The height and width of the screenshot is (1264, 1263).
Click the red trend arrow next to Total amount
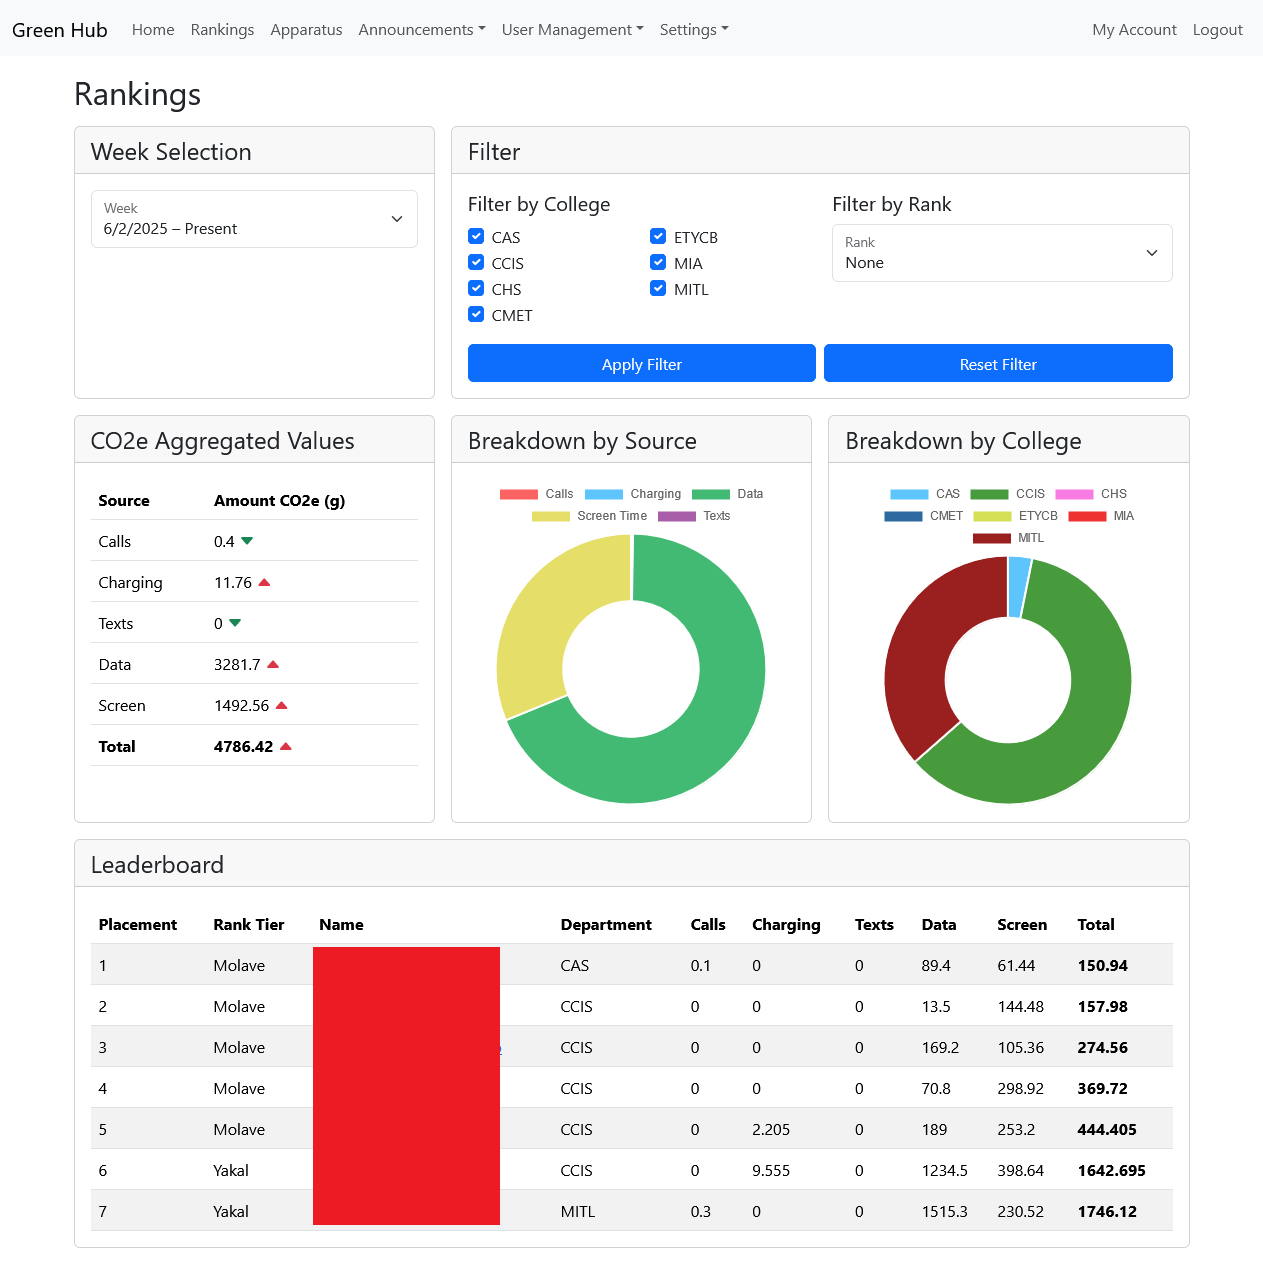286,747
